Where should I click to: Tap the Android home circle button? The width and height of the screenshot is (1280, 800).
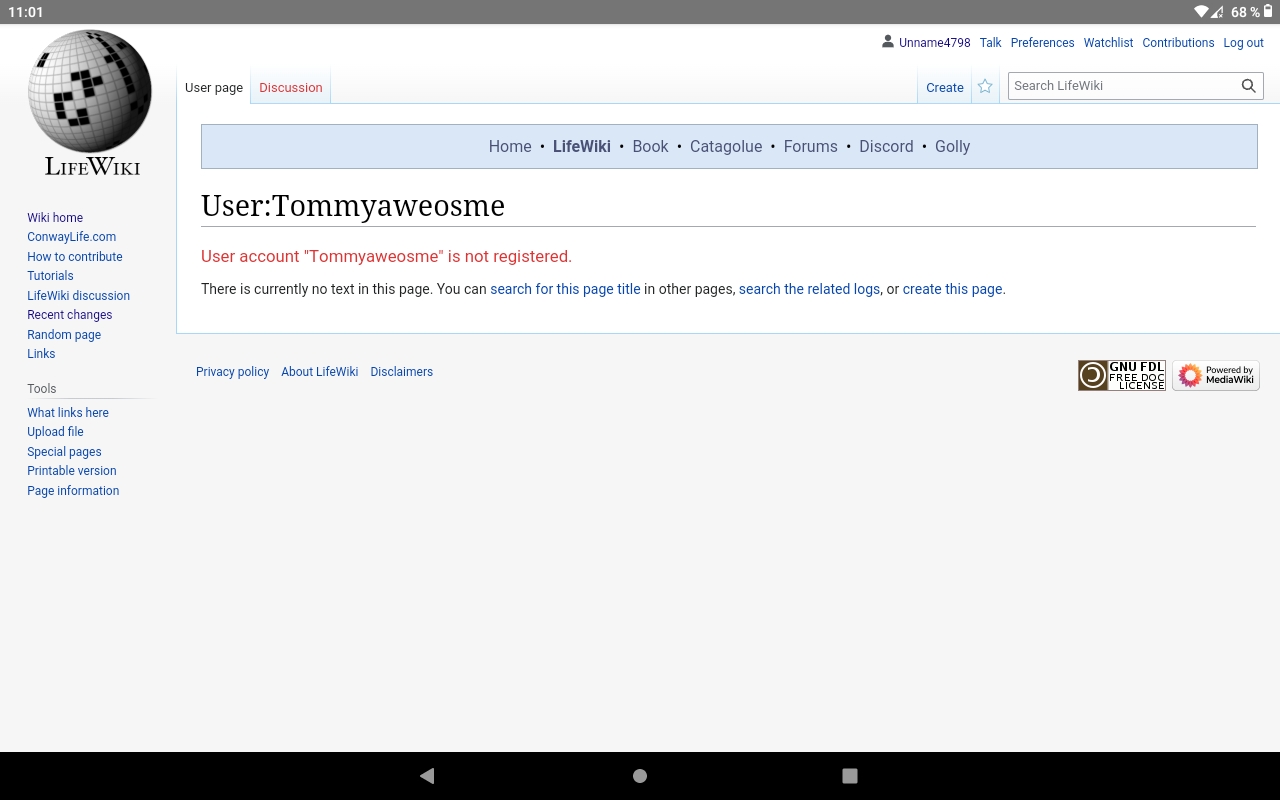[640, 775]
